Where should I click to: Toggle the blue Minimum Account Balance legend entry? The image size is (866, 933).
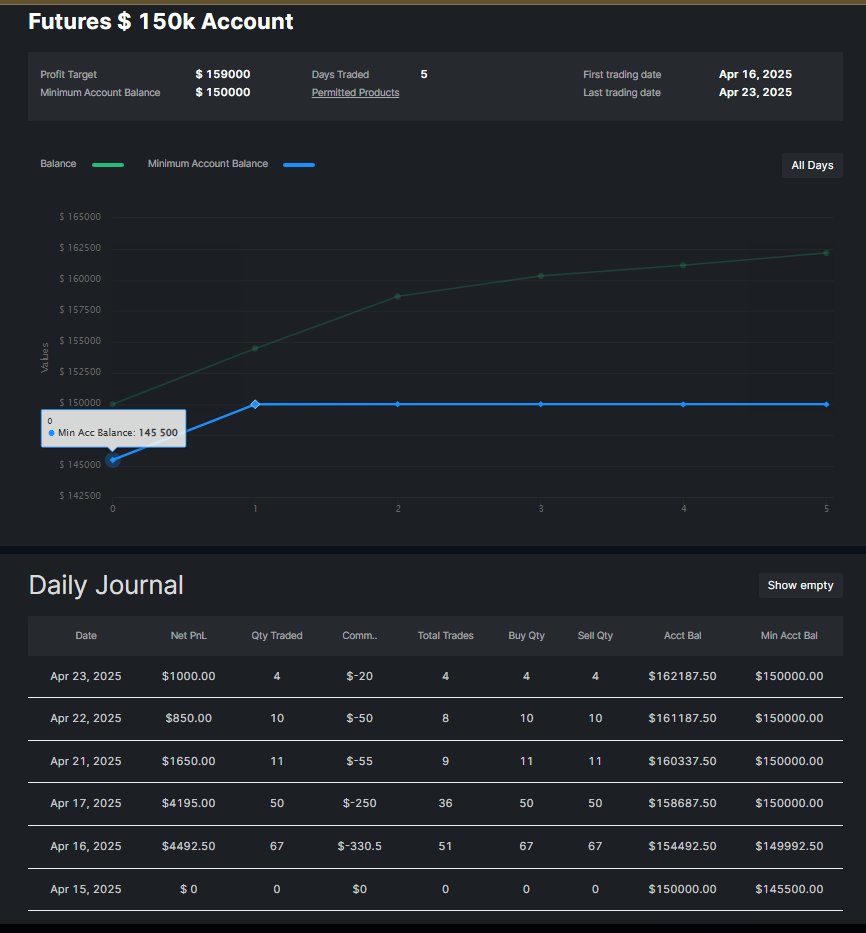click(x=231, y=164)
